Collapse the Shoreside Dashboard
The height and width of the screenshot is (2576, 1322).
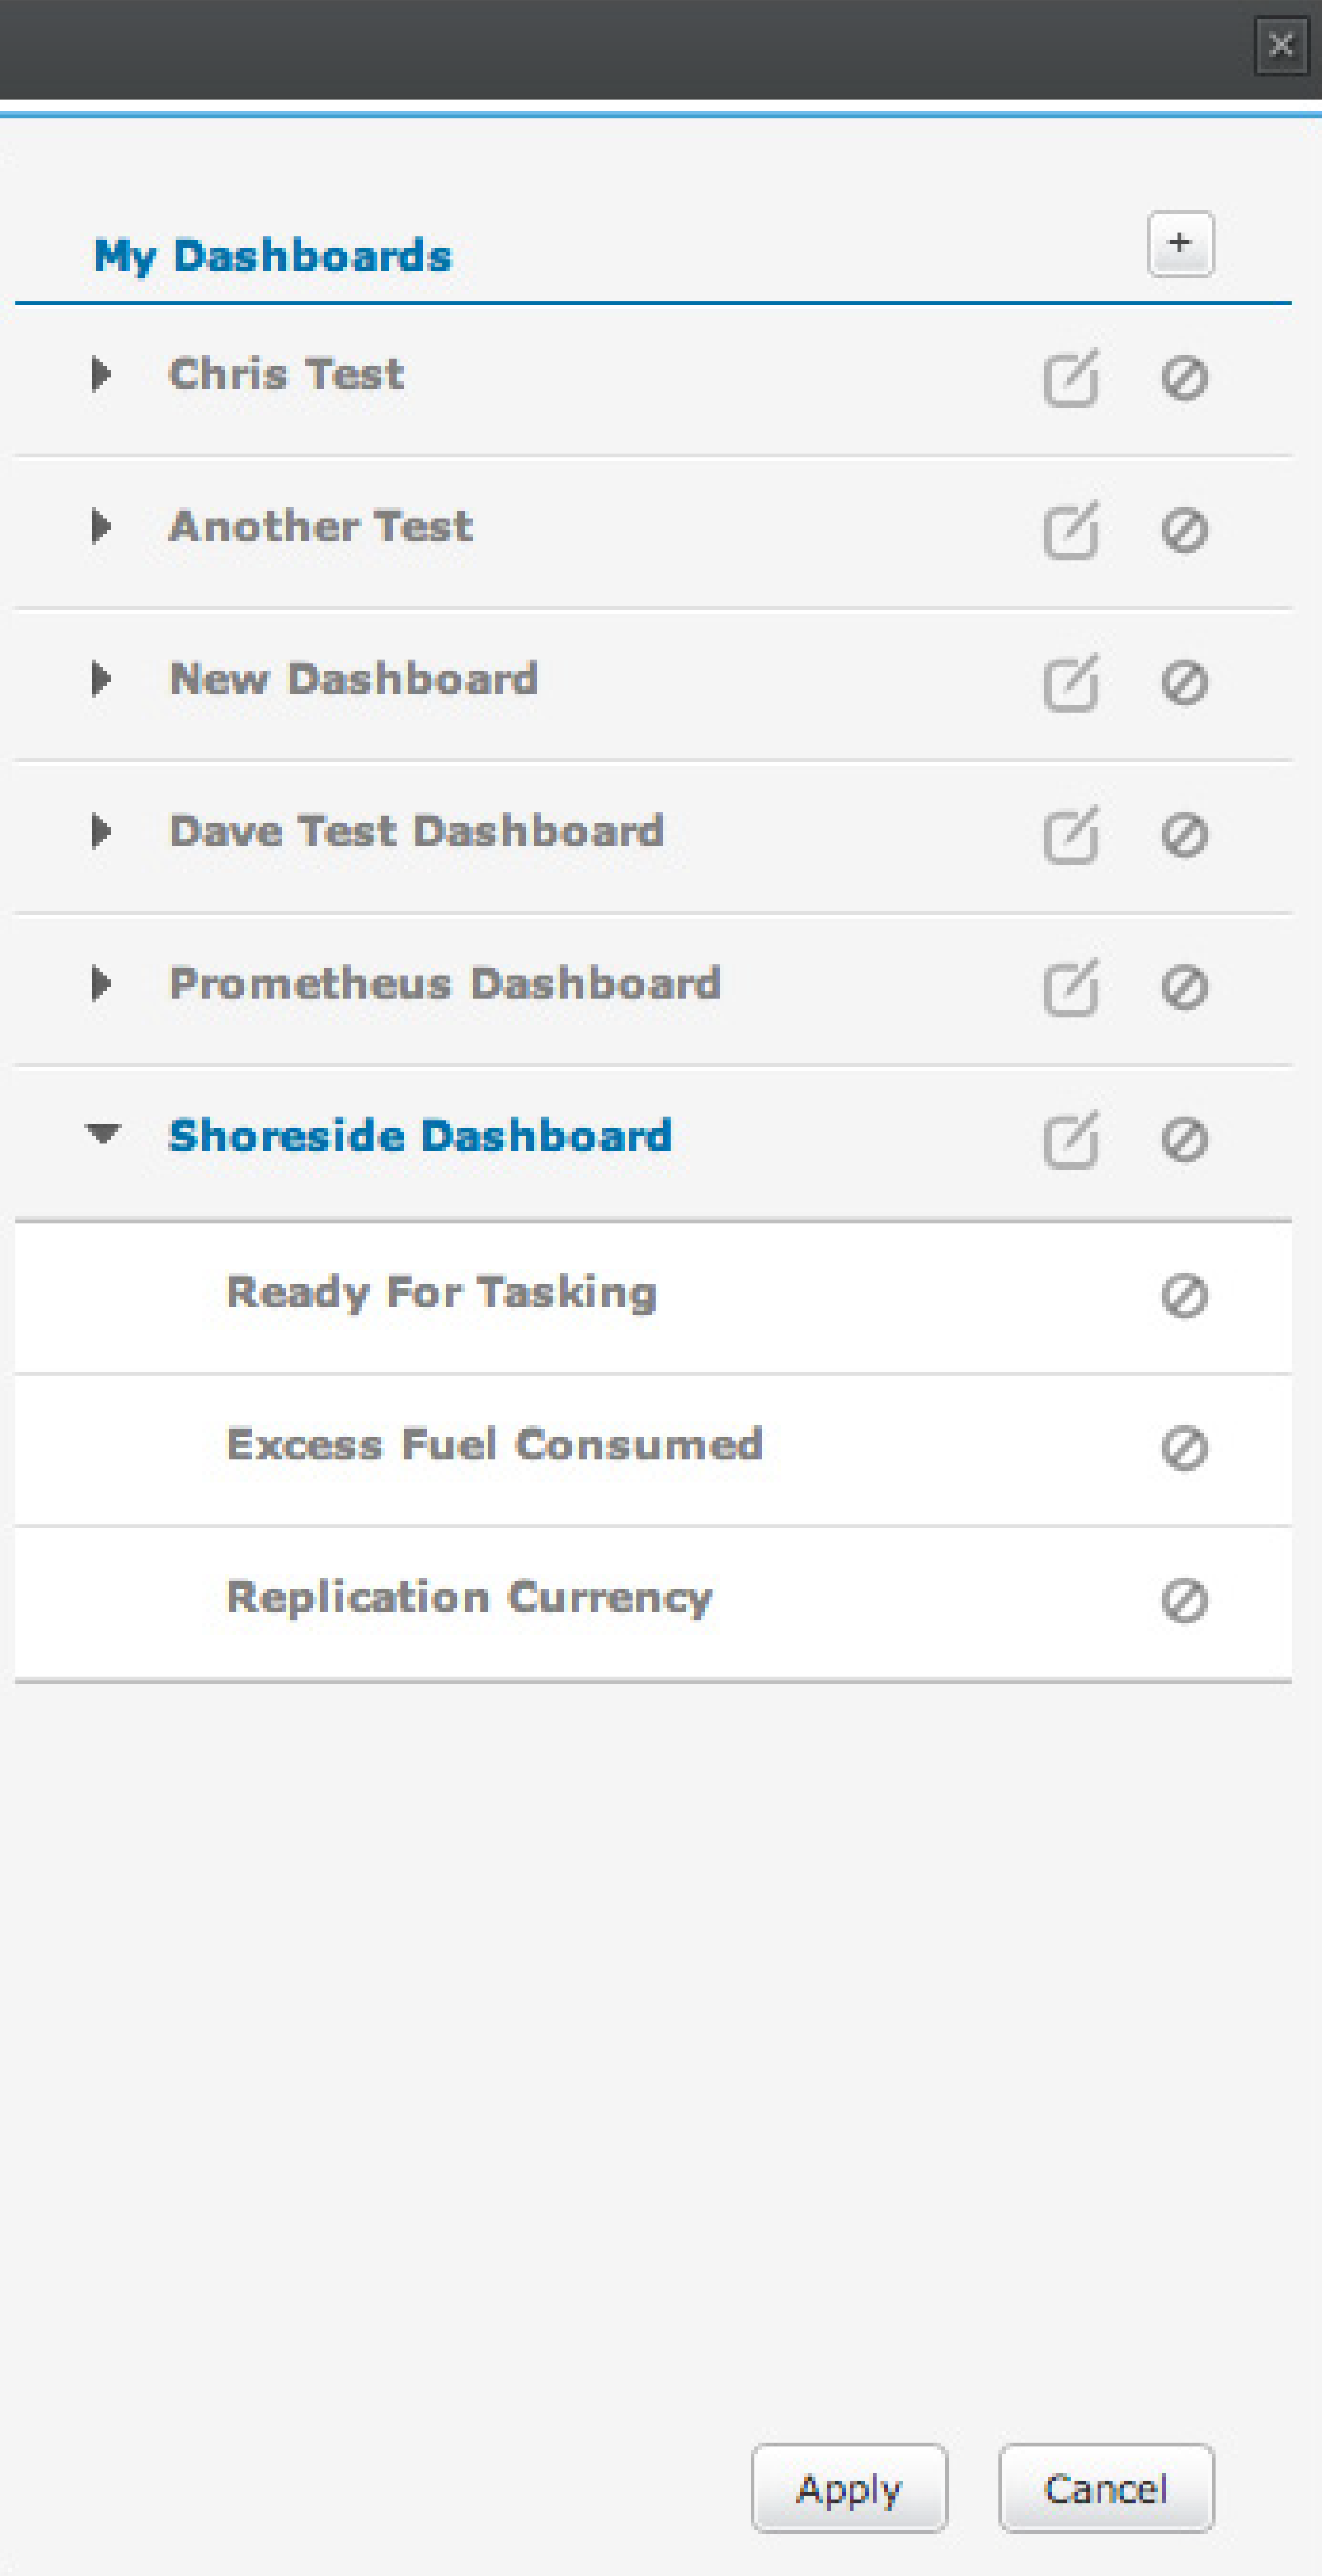click(x=103, y=1133)
